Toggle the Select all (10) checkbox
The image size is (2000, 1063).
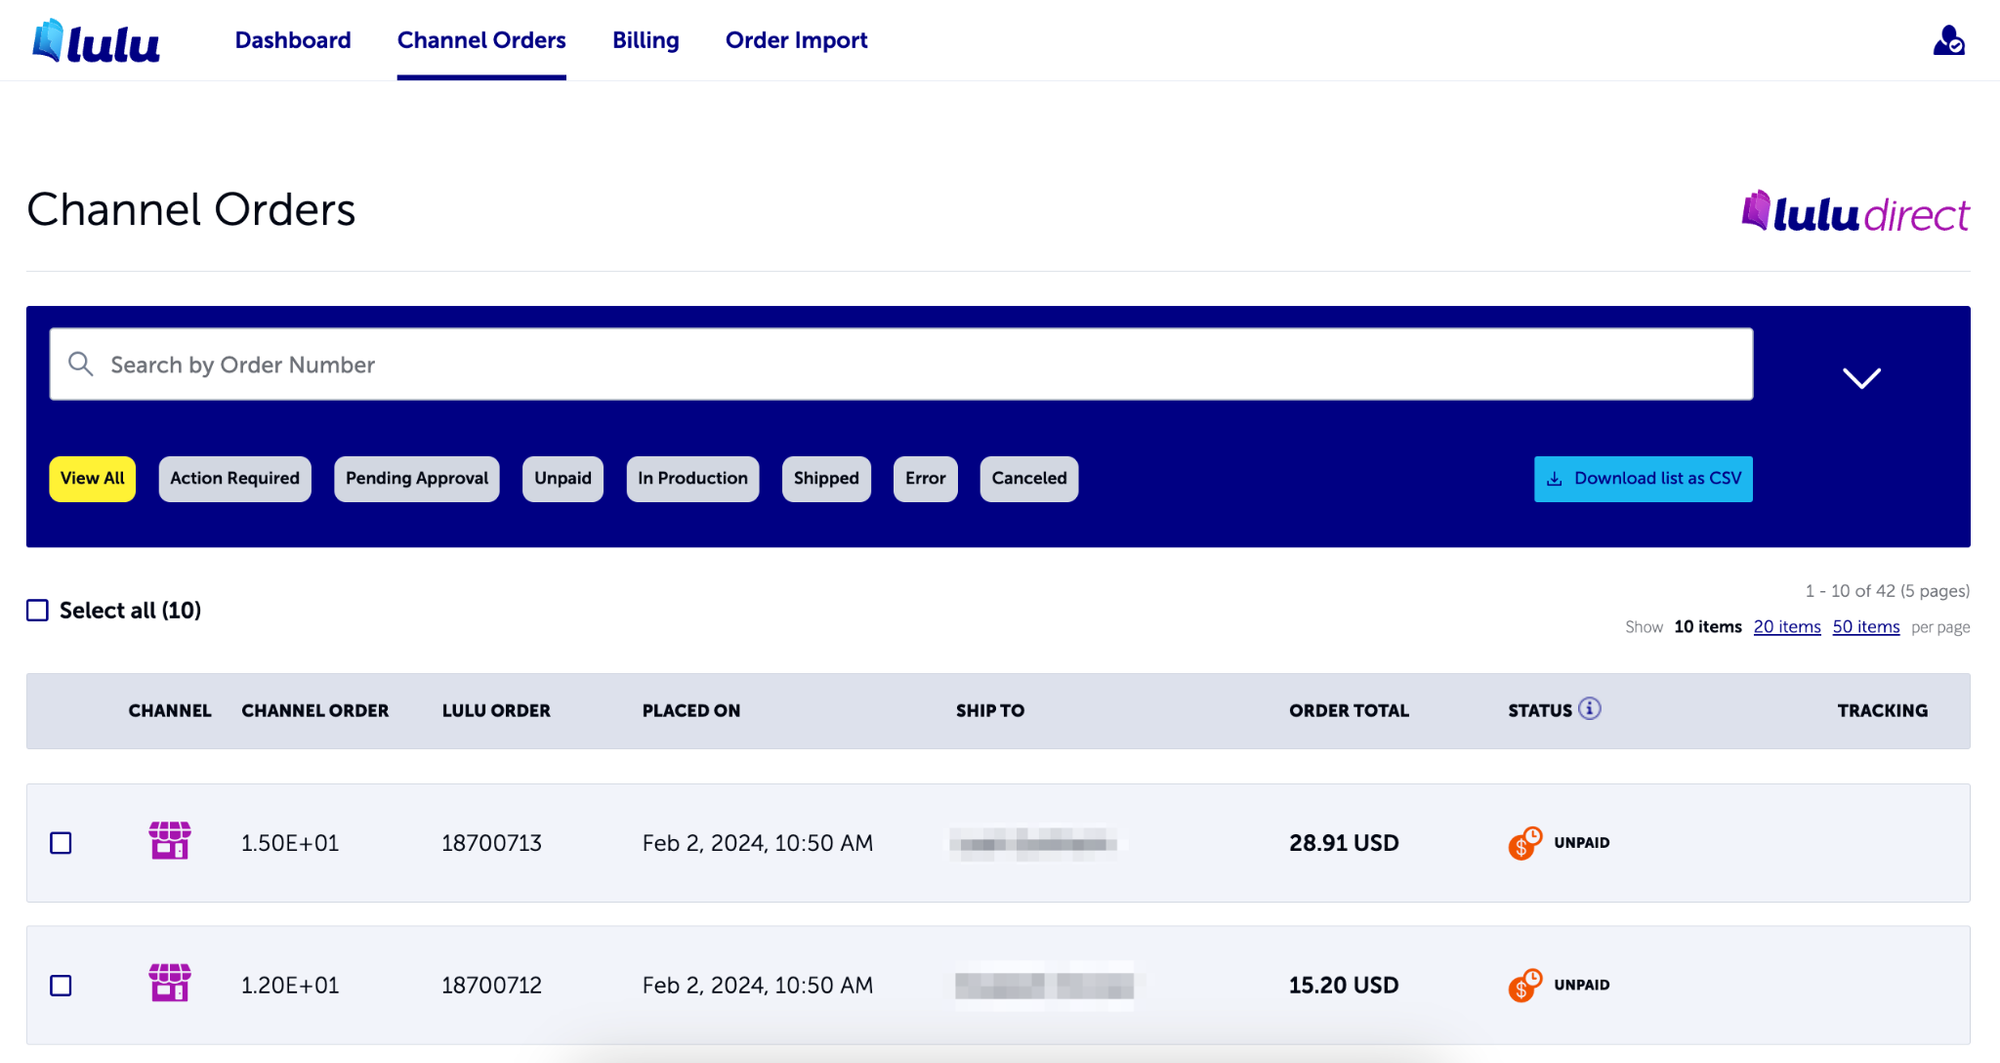[x=37, y=610]
